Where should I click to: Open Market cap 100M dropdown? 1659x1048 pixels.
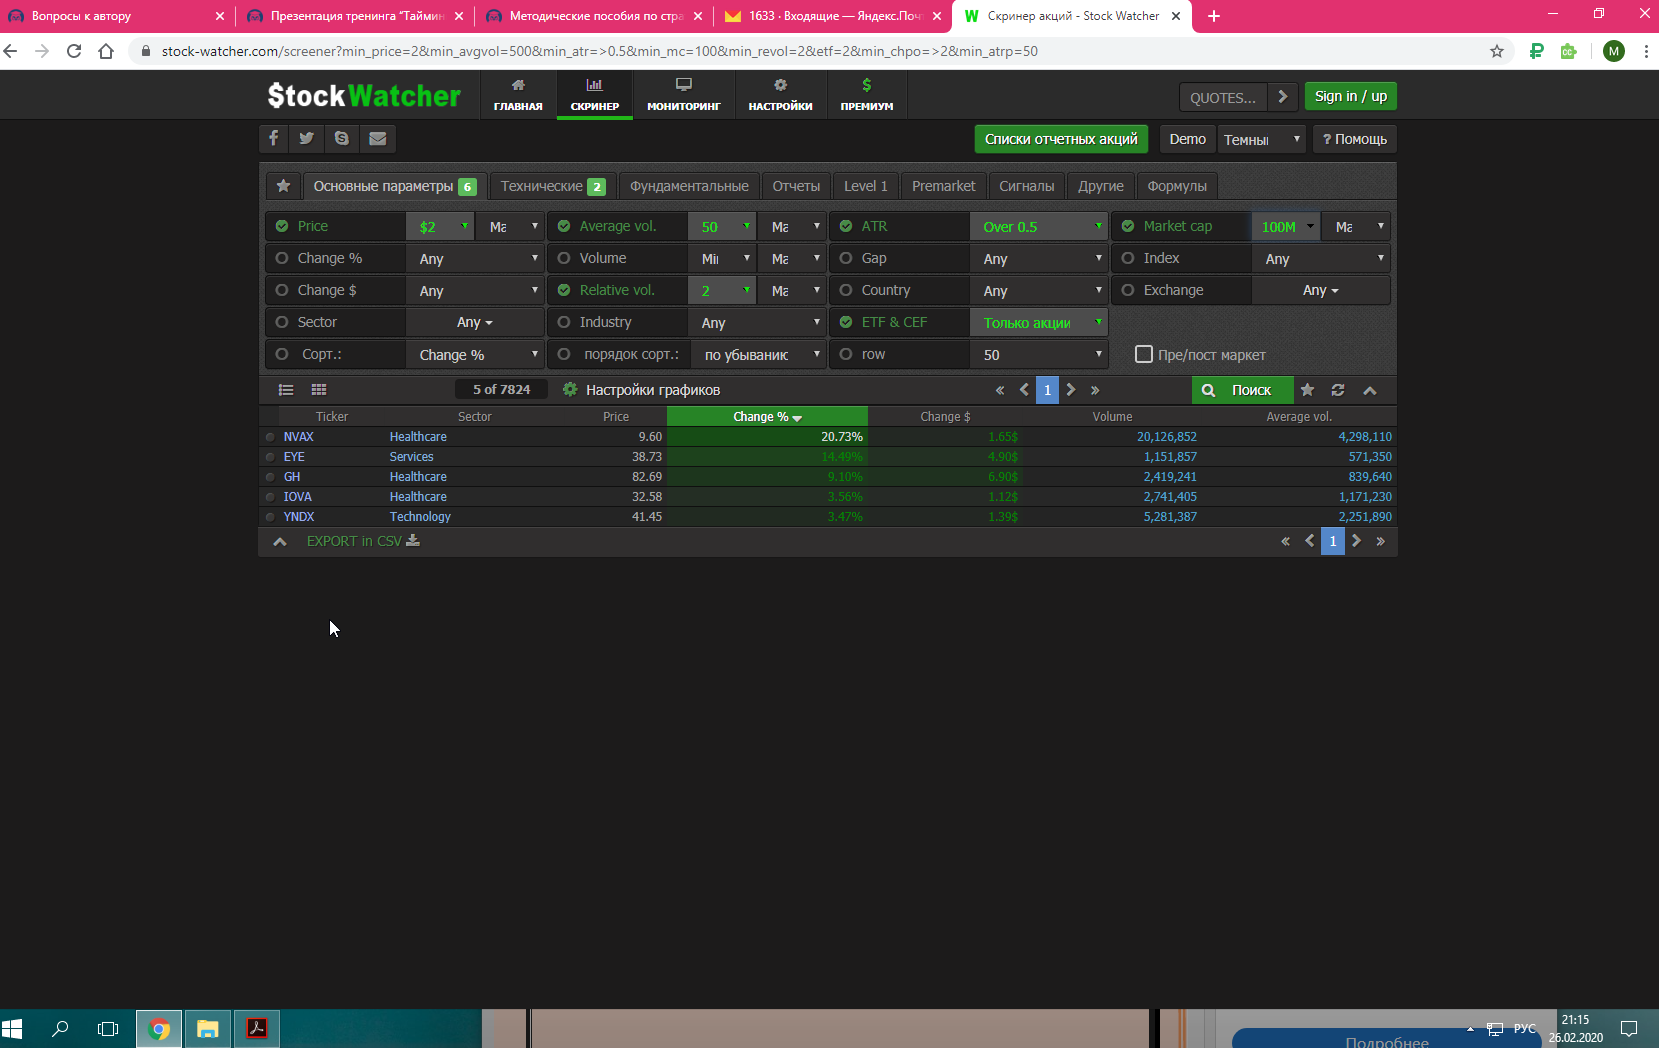1286,227
